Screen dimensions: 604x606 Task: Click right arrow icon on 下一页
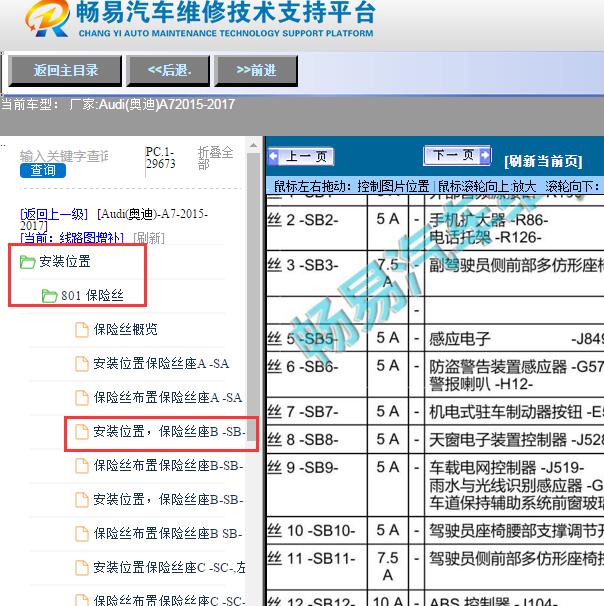pyautogui.click(x=485, y=155)
